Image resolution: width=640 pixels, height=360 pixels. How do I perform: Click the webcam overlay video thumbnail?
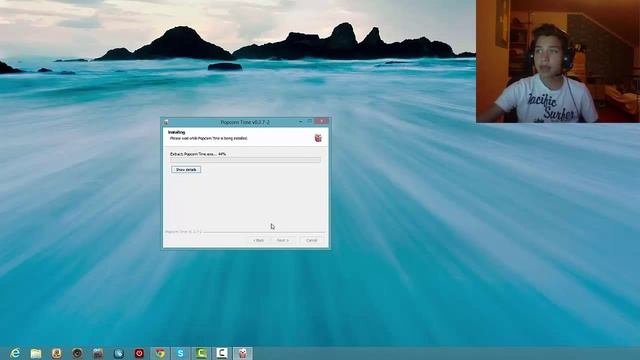pyautogui.click(x=558, y=61)
